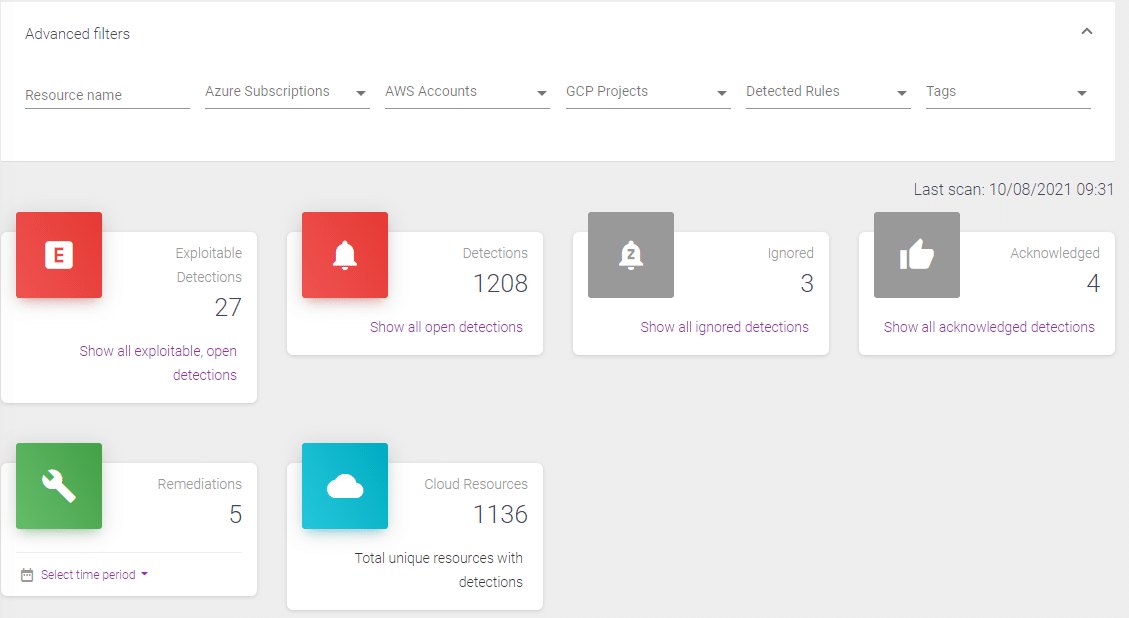Open the Azure Subscriptions dropdown
This screenshot has height=618, width=1129.
pos(361,91)
